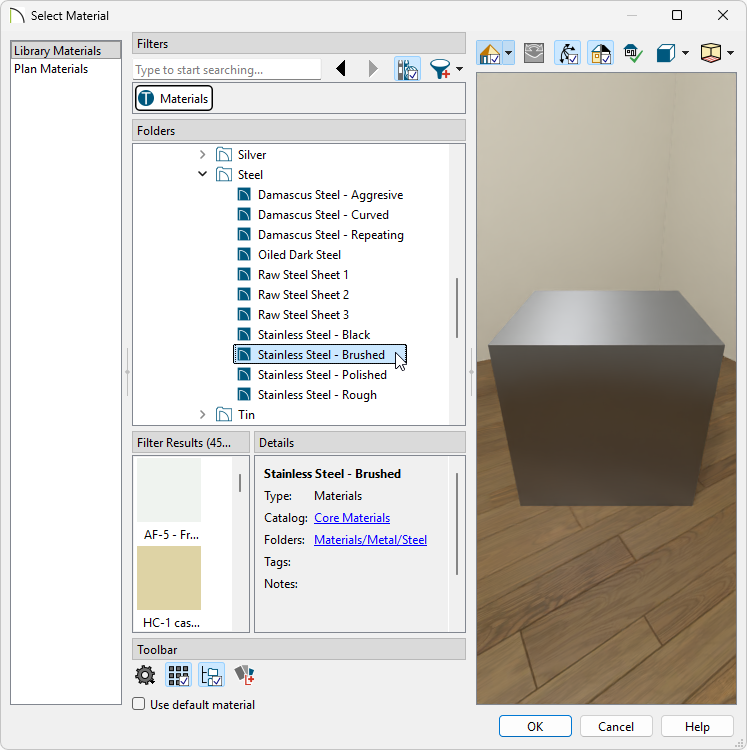The height and width of the screenshot is (750, 747).
Task: Select the AF-5 white color swatch
Action: click(x=169, y=490)
